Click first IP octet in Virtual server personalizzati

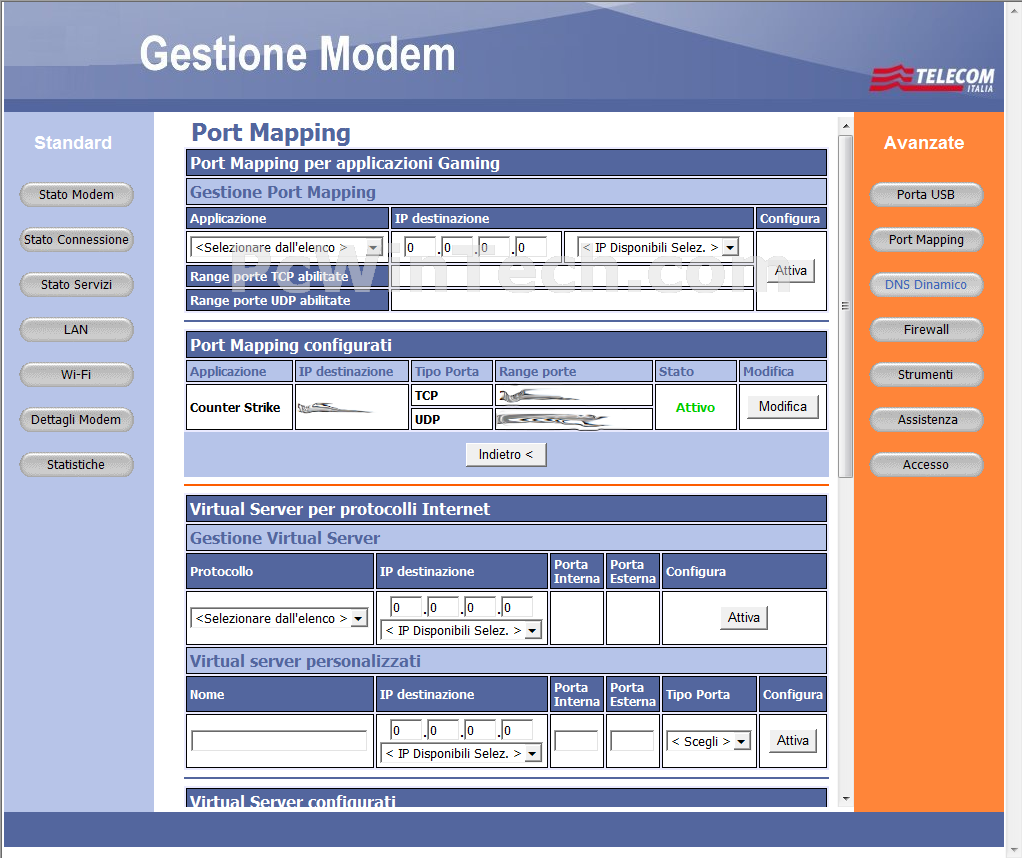coord(405,730)
